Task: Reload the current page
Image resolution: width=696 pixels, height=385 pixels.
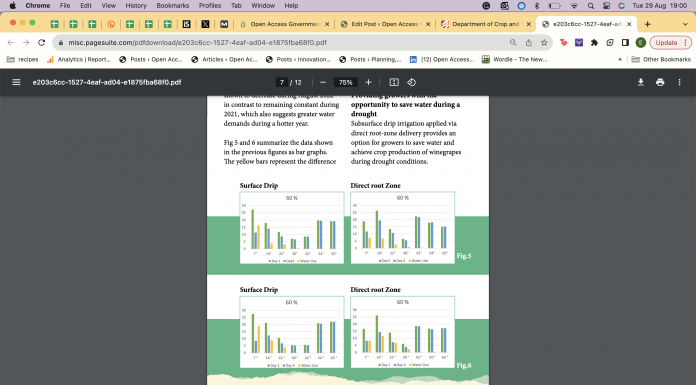Action: (x=42, y=43)
